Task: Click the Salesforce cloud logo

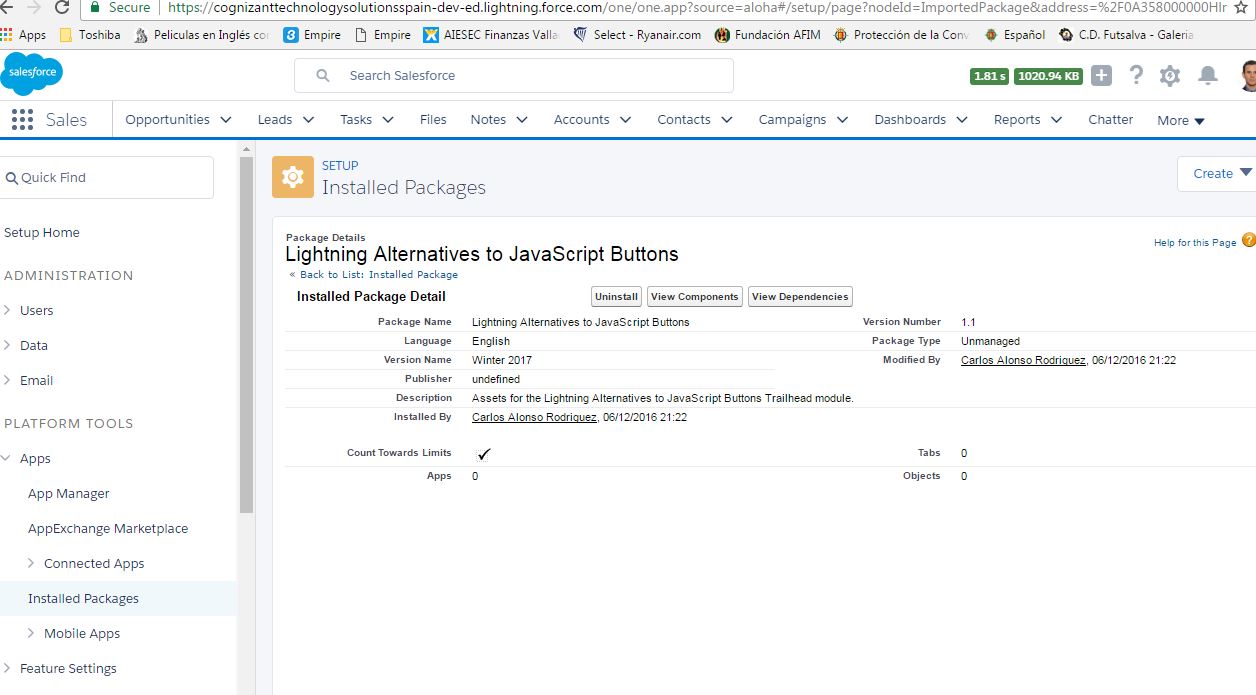Action: coord(33,75)
